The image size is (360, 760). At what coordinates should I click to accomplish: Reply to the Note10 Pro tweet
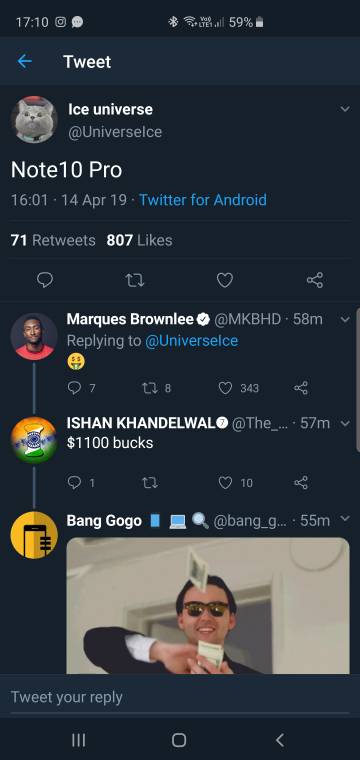click(x=45, y=280)
